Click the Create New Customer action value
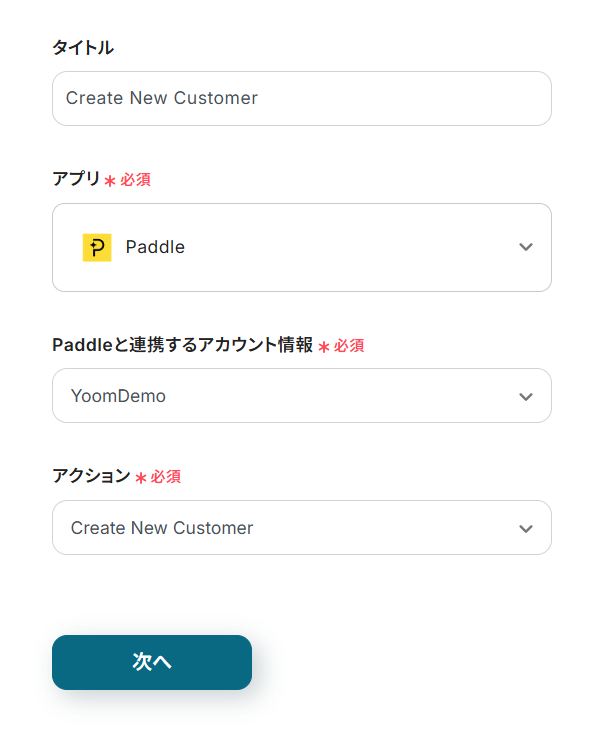 (162, 528)
